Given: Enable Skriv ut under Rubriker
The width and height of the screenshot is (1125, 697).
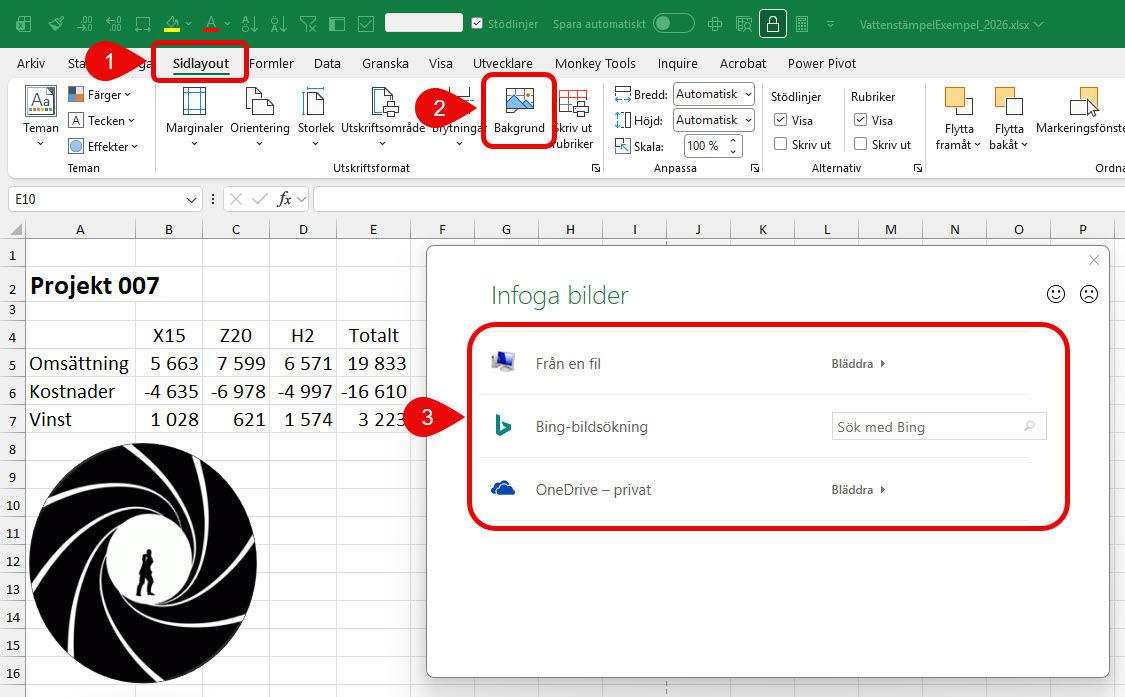Looking at the screenshot, I should pyautogui.click(x=861, y=144).
